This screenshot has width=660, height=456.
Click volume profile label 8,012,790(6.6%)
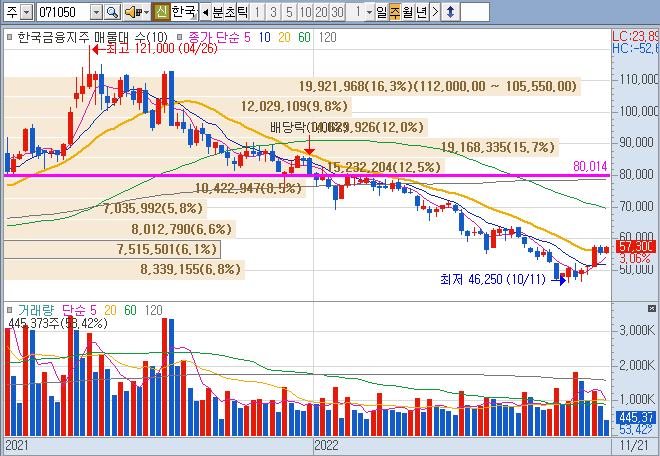coord(181,229)
